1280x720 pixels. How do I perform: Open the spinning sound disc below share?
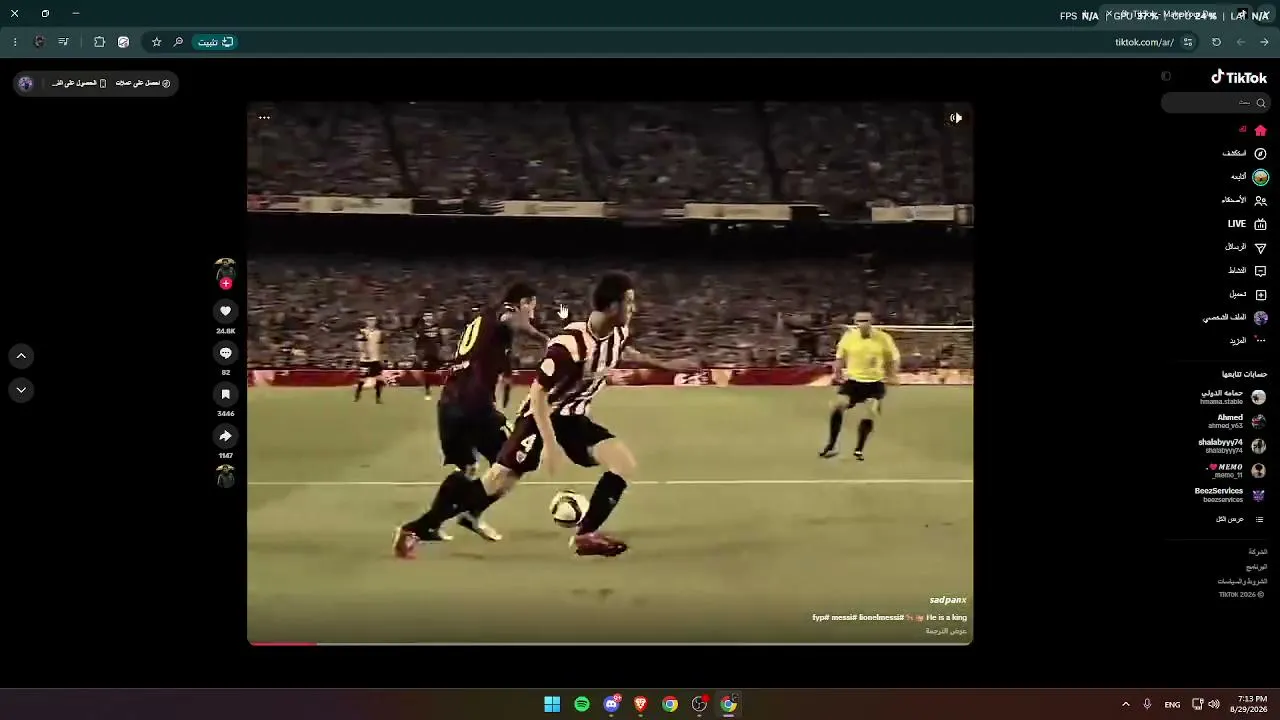(225, 476)
